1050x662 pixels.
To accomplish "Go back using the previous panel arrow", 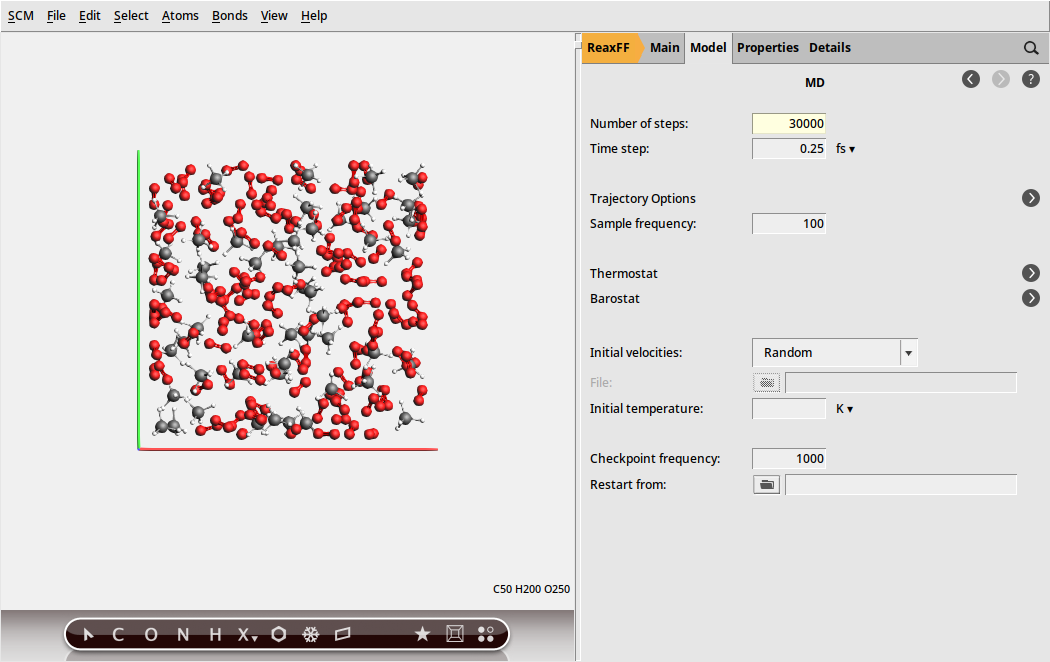I will [970, 78].
